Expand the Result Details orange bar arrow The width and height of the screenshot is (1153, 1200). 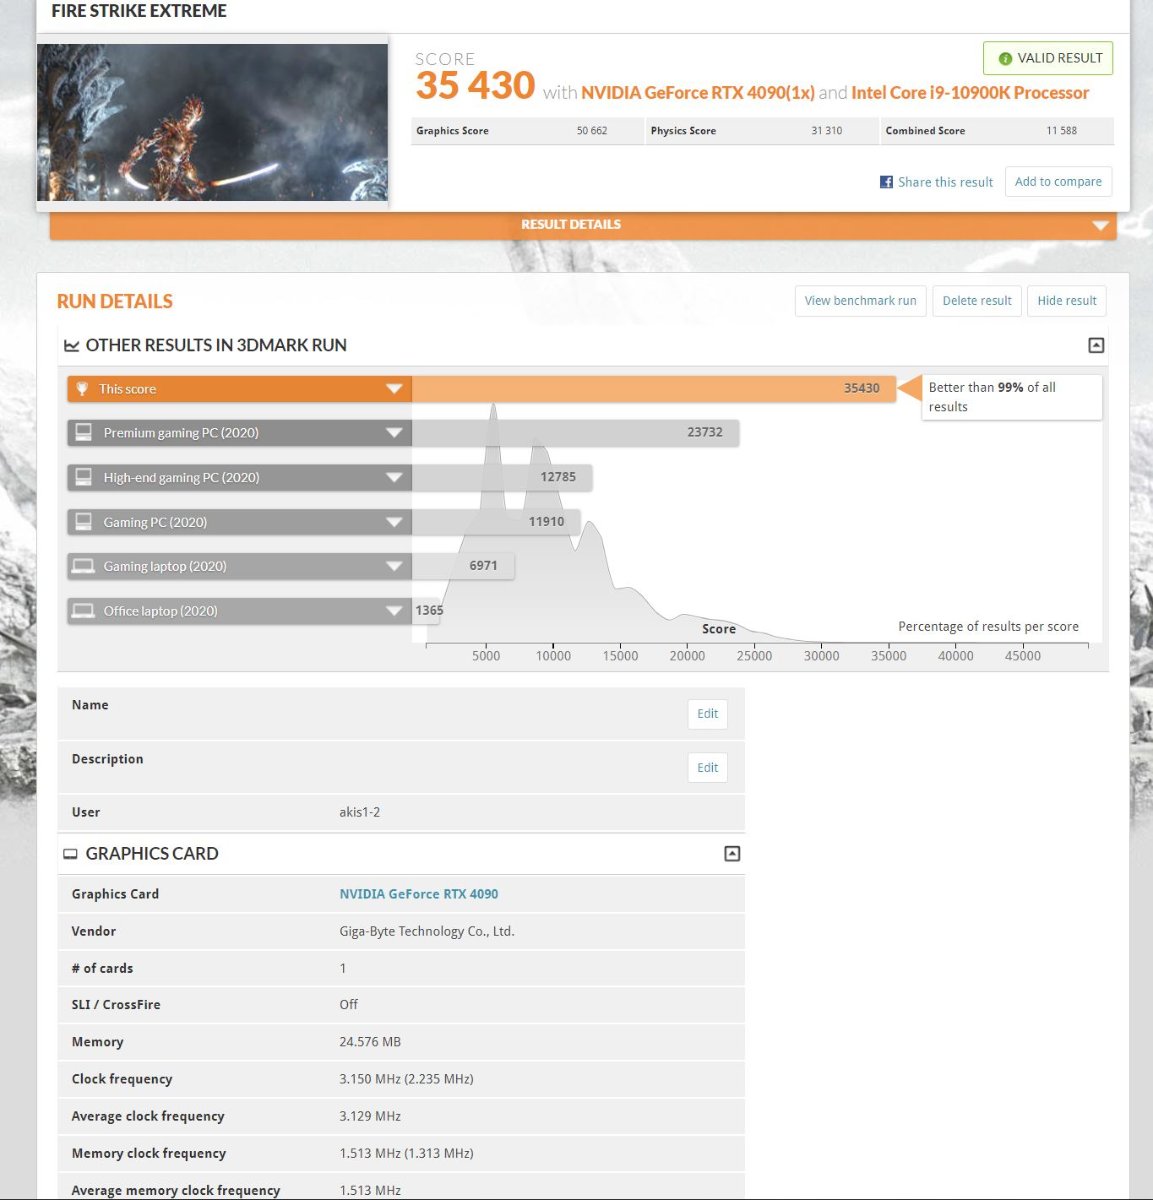point(1101,225)
